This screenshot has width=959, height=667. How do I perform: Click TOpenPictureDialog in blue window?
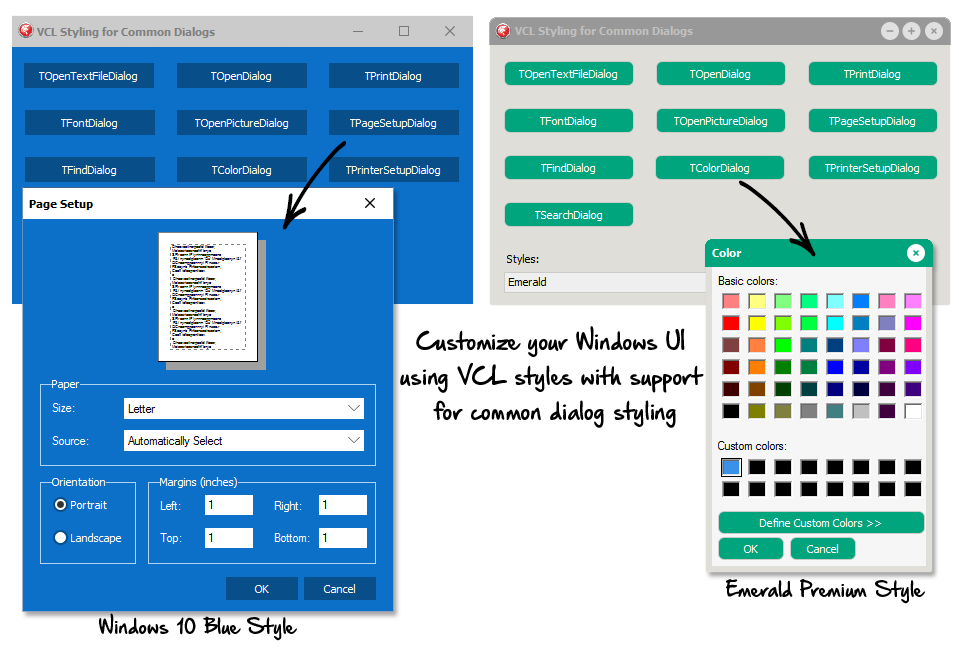click(x=242, y=123)
